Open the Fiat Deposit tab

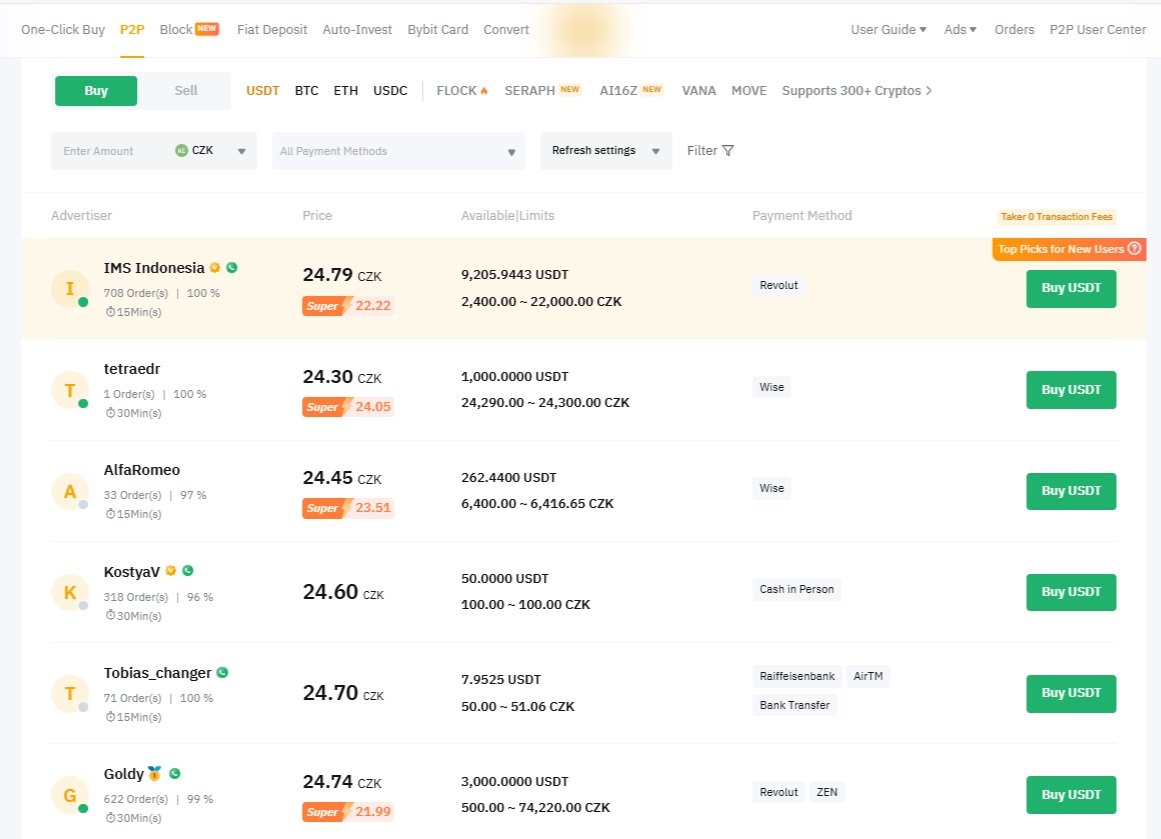click(x=272, y=30)
